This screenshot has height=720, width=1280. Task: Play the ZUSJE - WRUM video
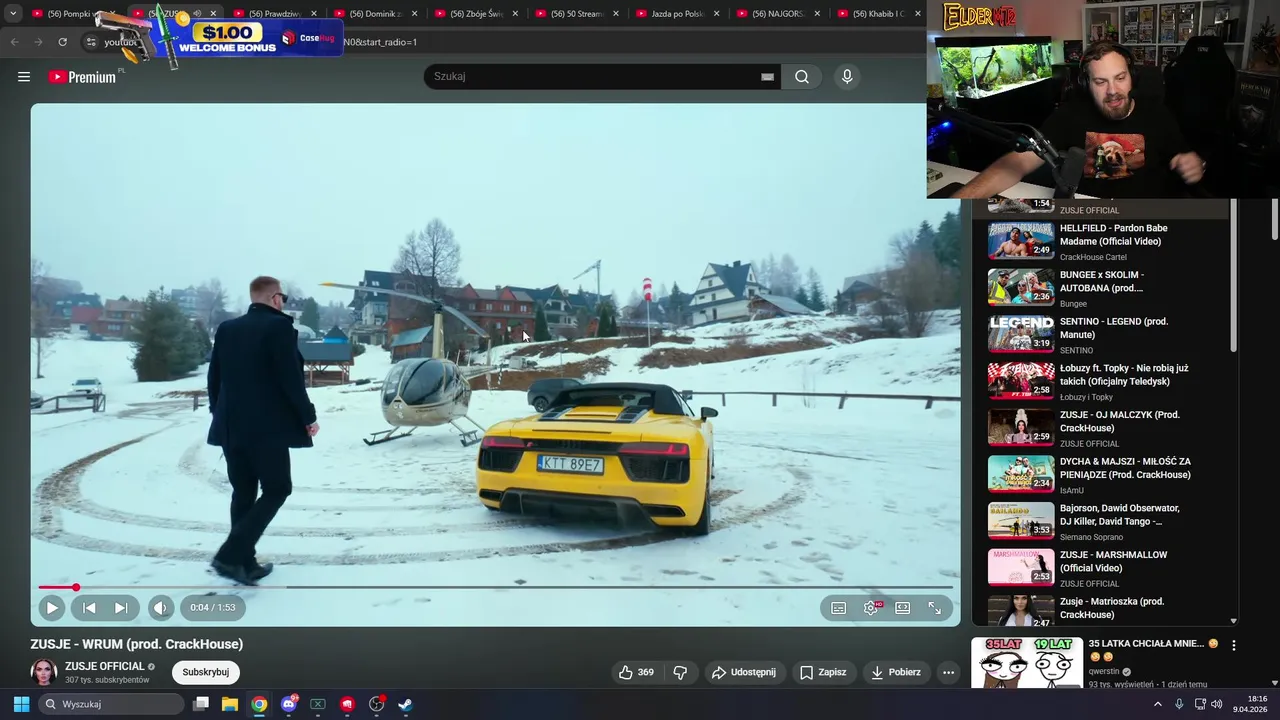pos(52,607)
